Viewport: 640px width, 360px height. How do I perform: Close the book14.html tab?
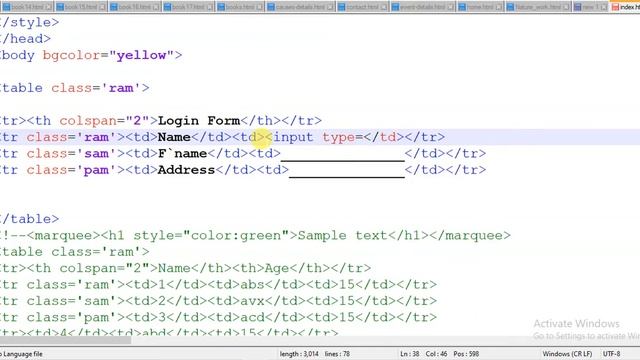[x=49, y=7]
